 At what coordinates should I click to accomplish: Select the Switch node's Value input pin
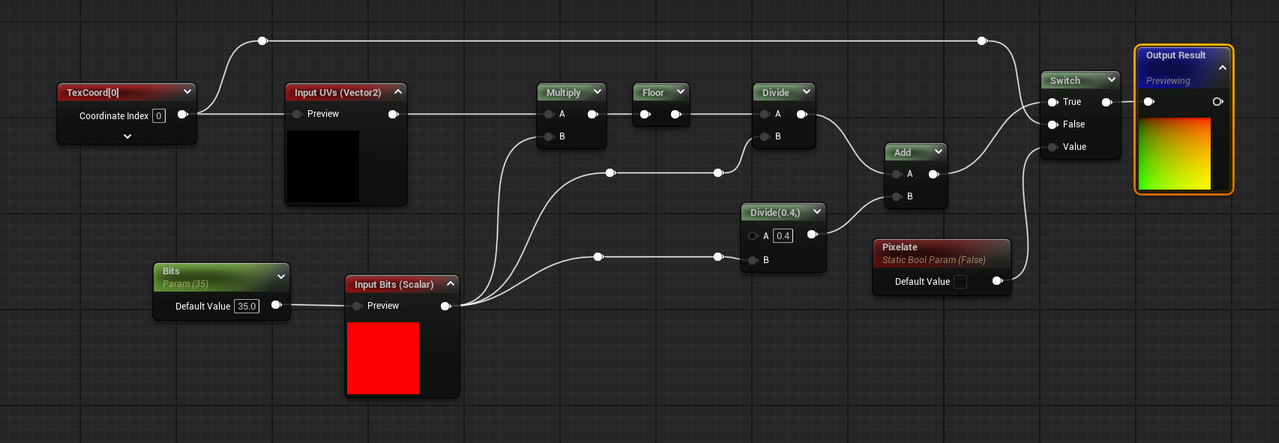pyautogui.click(x=1053, y=147)
